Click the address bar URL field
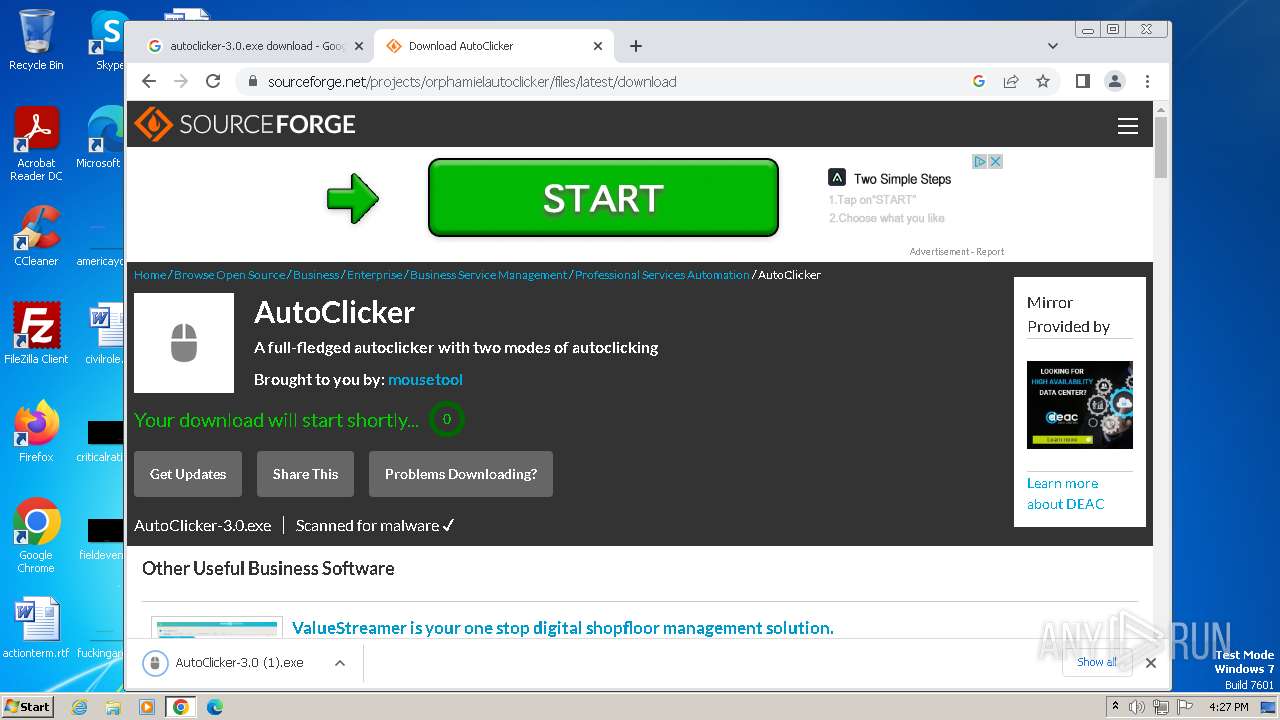 (600, 82)
